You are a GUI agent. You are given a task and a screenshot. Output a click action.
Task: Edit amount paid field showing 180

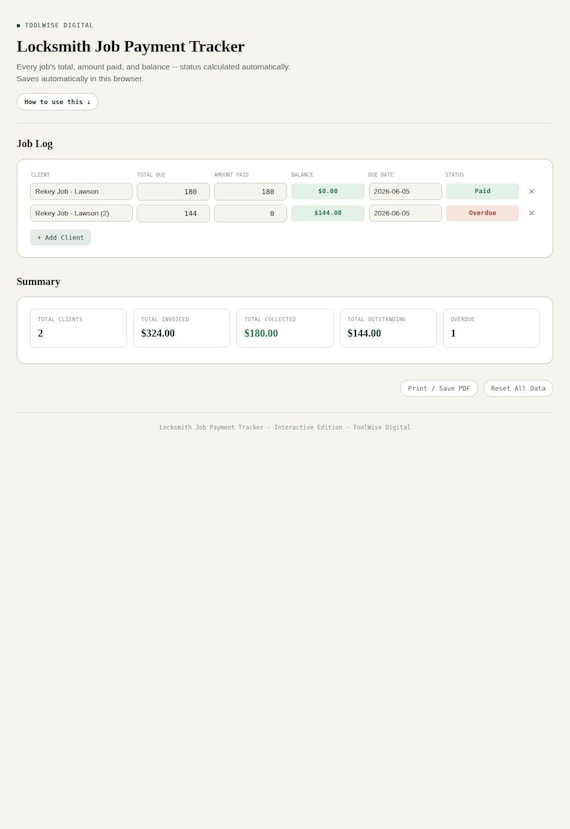click(250, 191)
